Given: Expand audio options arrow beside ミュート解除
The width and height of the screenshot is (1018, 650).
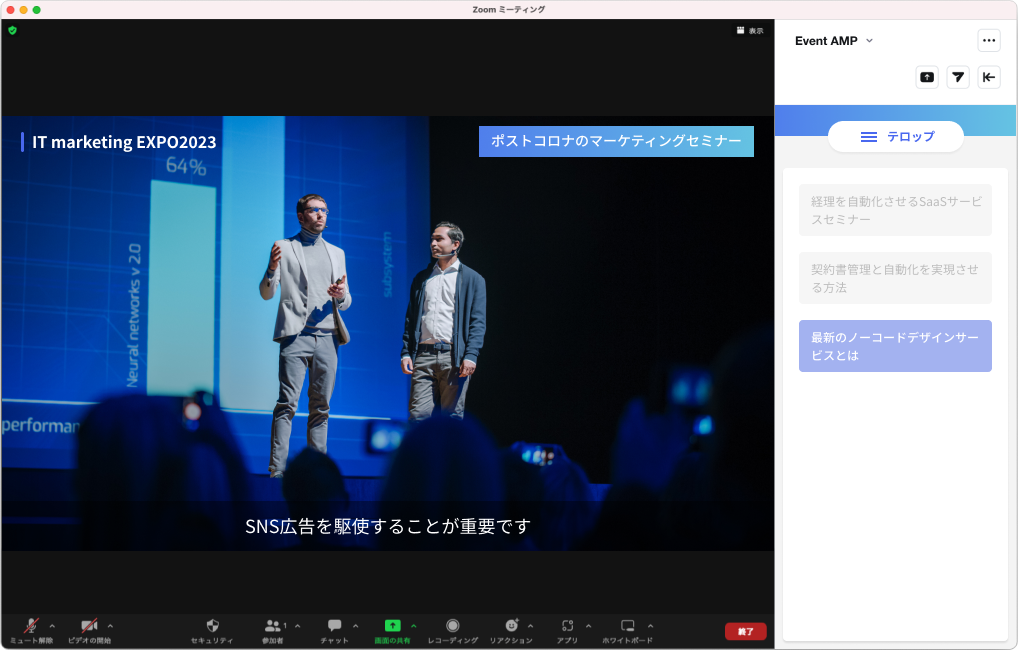Looking at the screenshot, I should coord(52,626).
